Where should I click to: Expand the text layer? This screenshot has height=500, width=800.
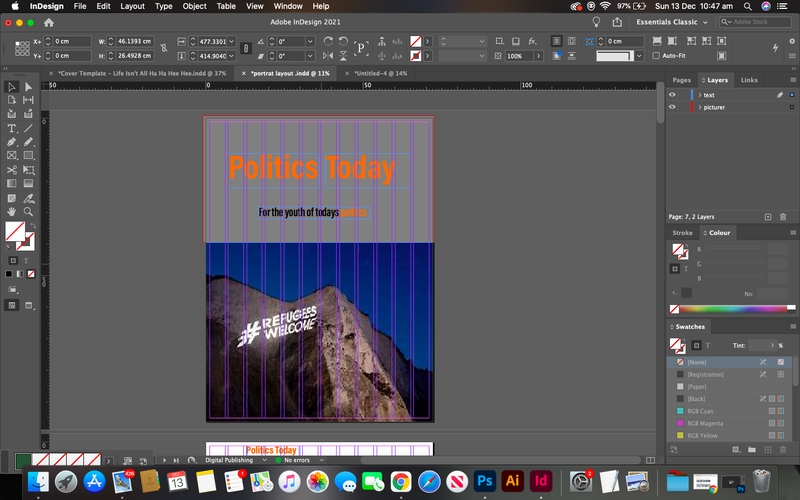[x=699, y=95]
